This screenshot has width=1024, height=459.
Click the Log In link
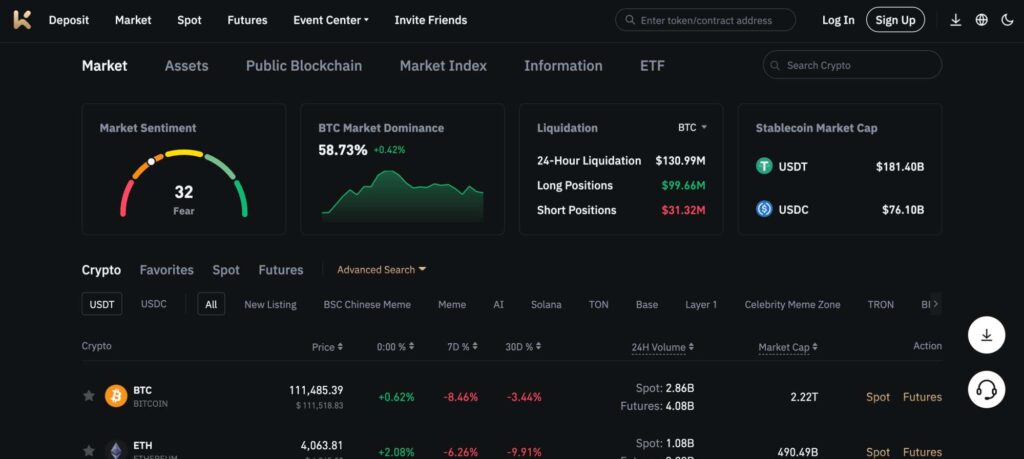coord(838,20)
